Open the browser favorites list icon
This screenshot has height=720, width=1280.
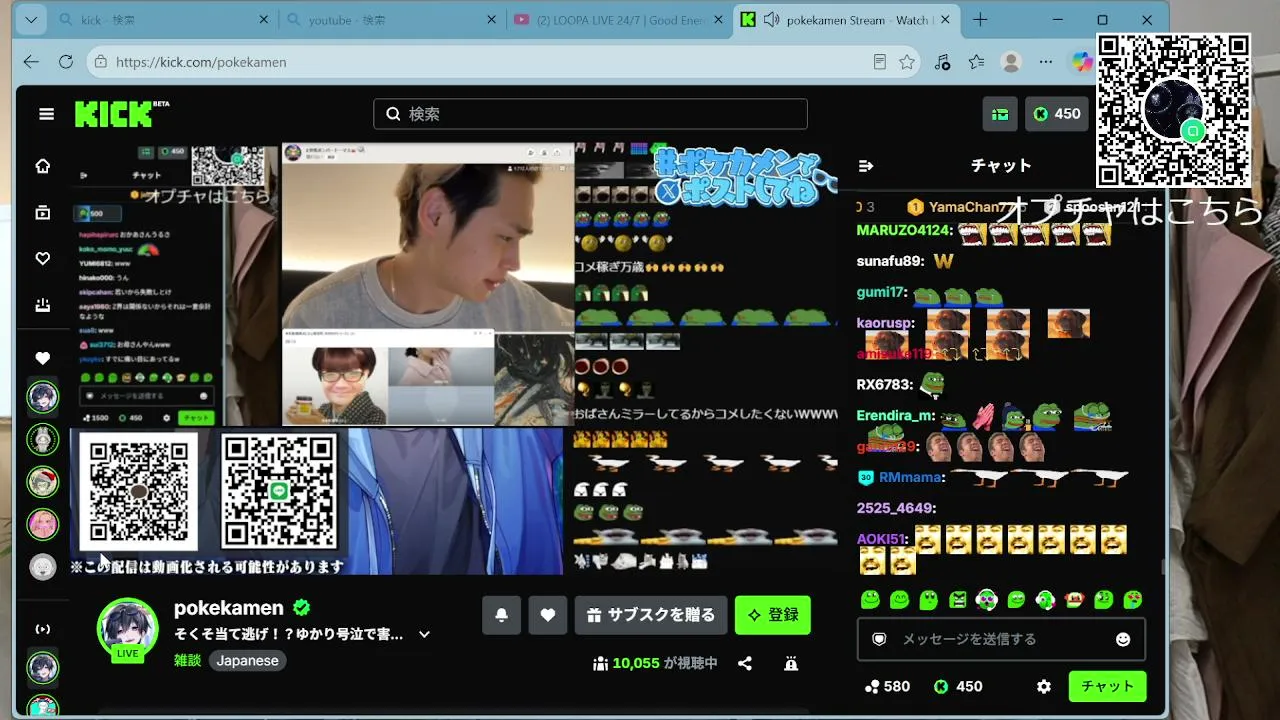[x=977, y=62]
